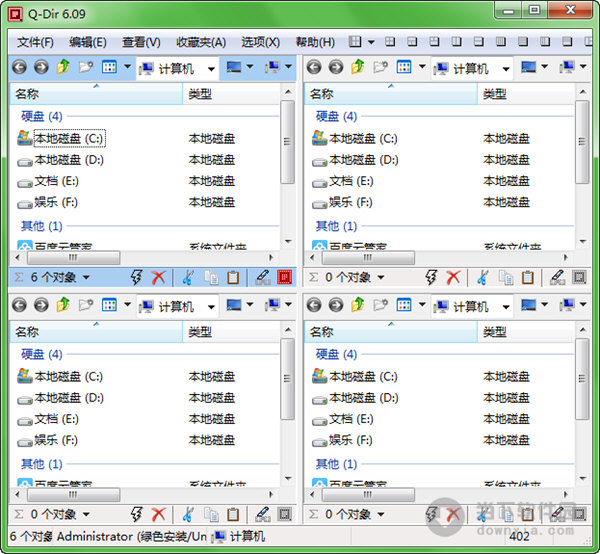Collapse 硬盘 (4) group in top-left pane
This screenshot has width=600, height=554.
[41, 116]
